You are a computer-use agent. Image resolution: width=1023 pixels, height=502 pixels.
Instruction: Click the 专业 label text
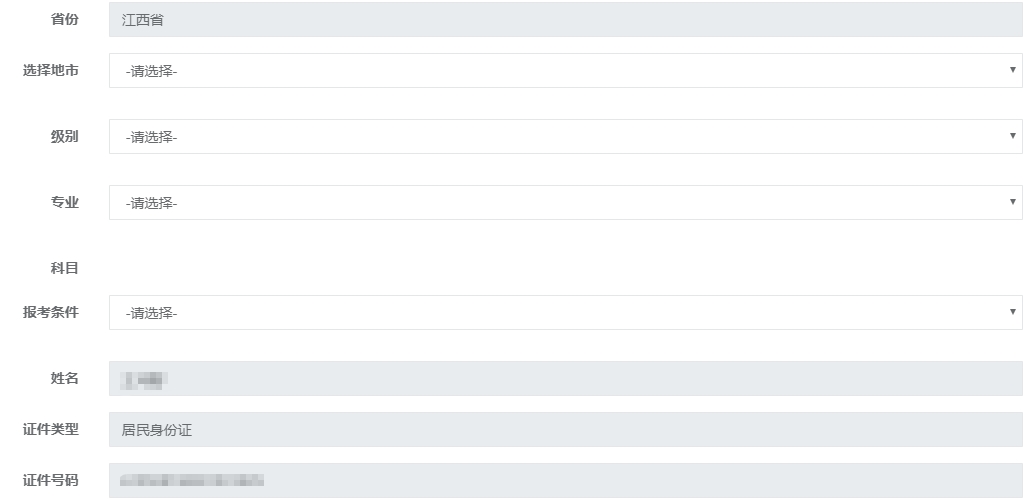(64, 203)
